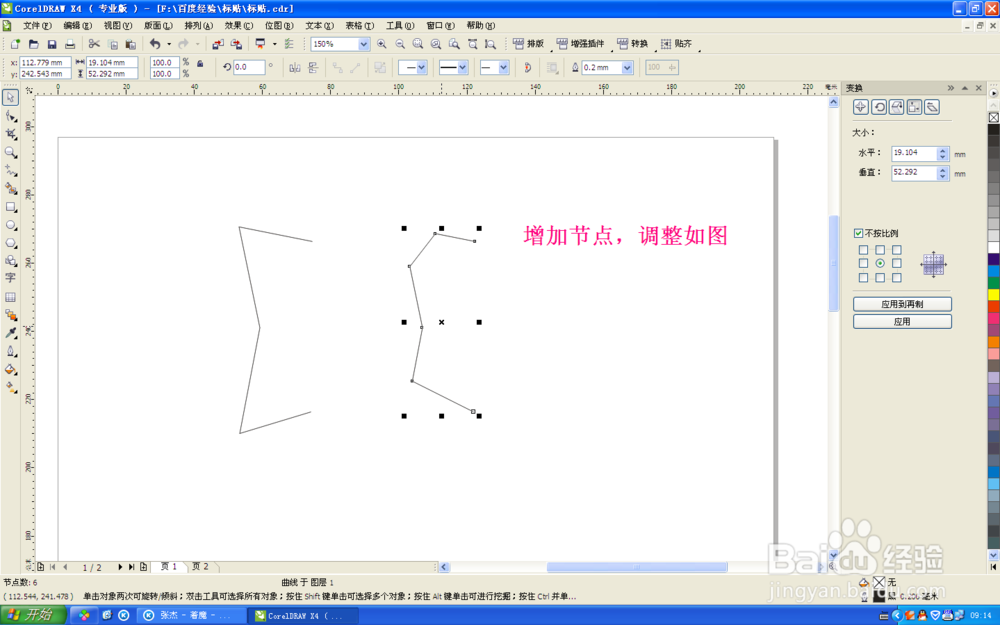Open the 150% zoom level dropdown

pyautogui.click(x=364, y=44)
